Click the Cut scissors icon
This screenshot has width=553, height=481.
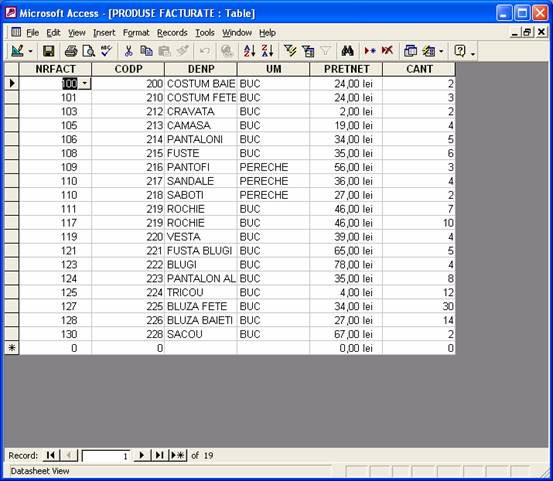tap(128, 51)
